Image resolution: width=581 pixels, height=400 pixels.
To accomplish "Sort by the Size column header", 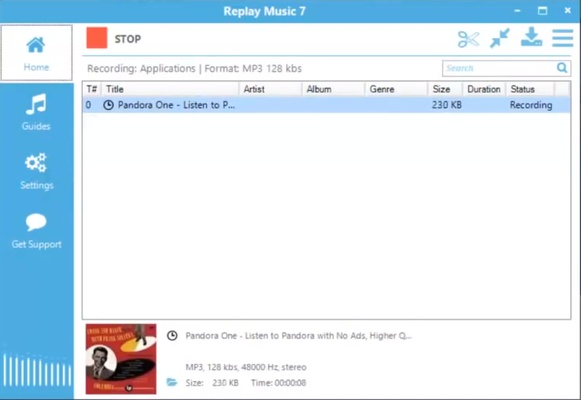I will [445, 89].
